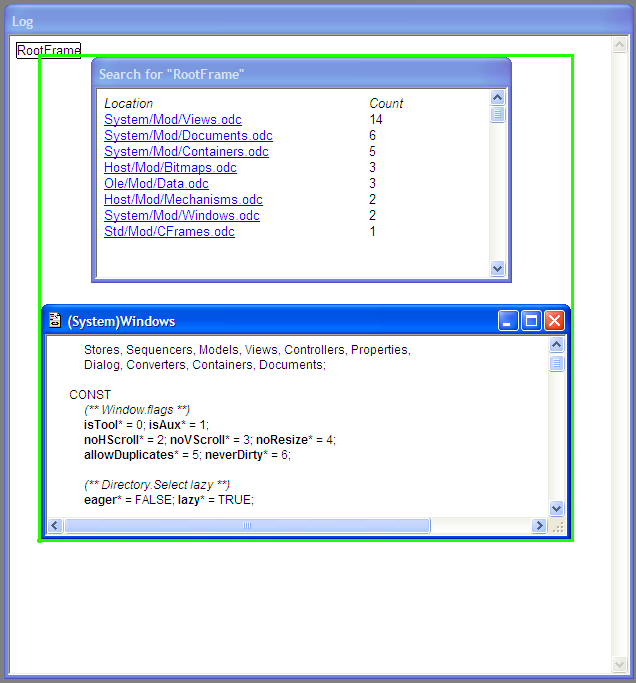
Task: Click the horizontal scrollbar thumb in code window
Action: pos(247,526)
